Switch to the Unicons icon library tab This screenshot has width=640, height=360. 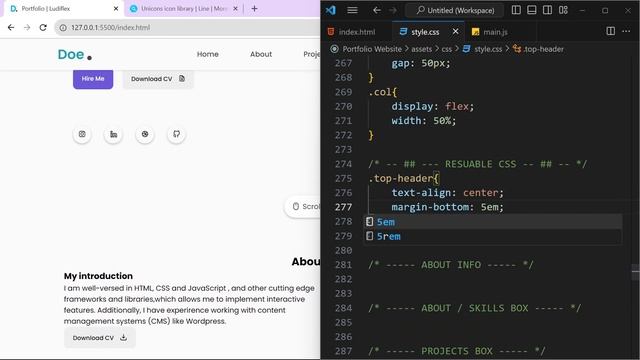184,9
